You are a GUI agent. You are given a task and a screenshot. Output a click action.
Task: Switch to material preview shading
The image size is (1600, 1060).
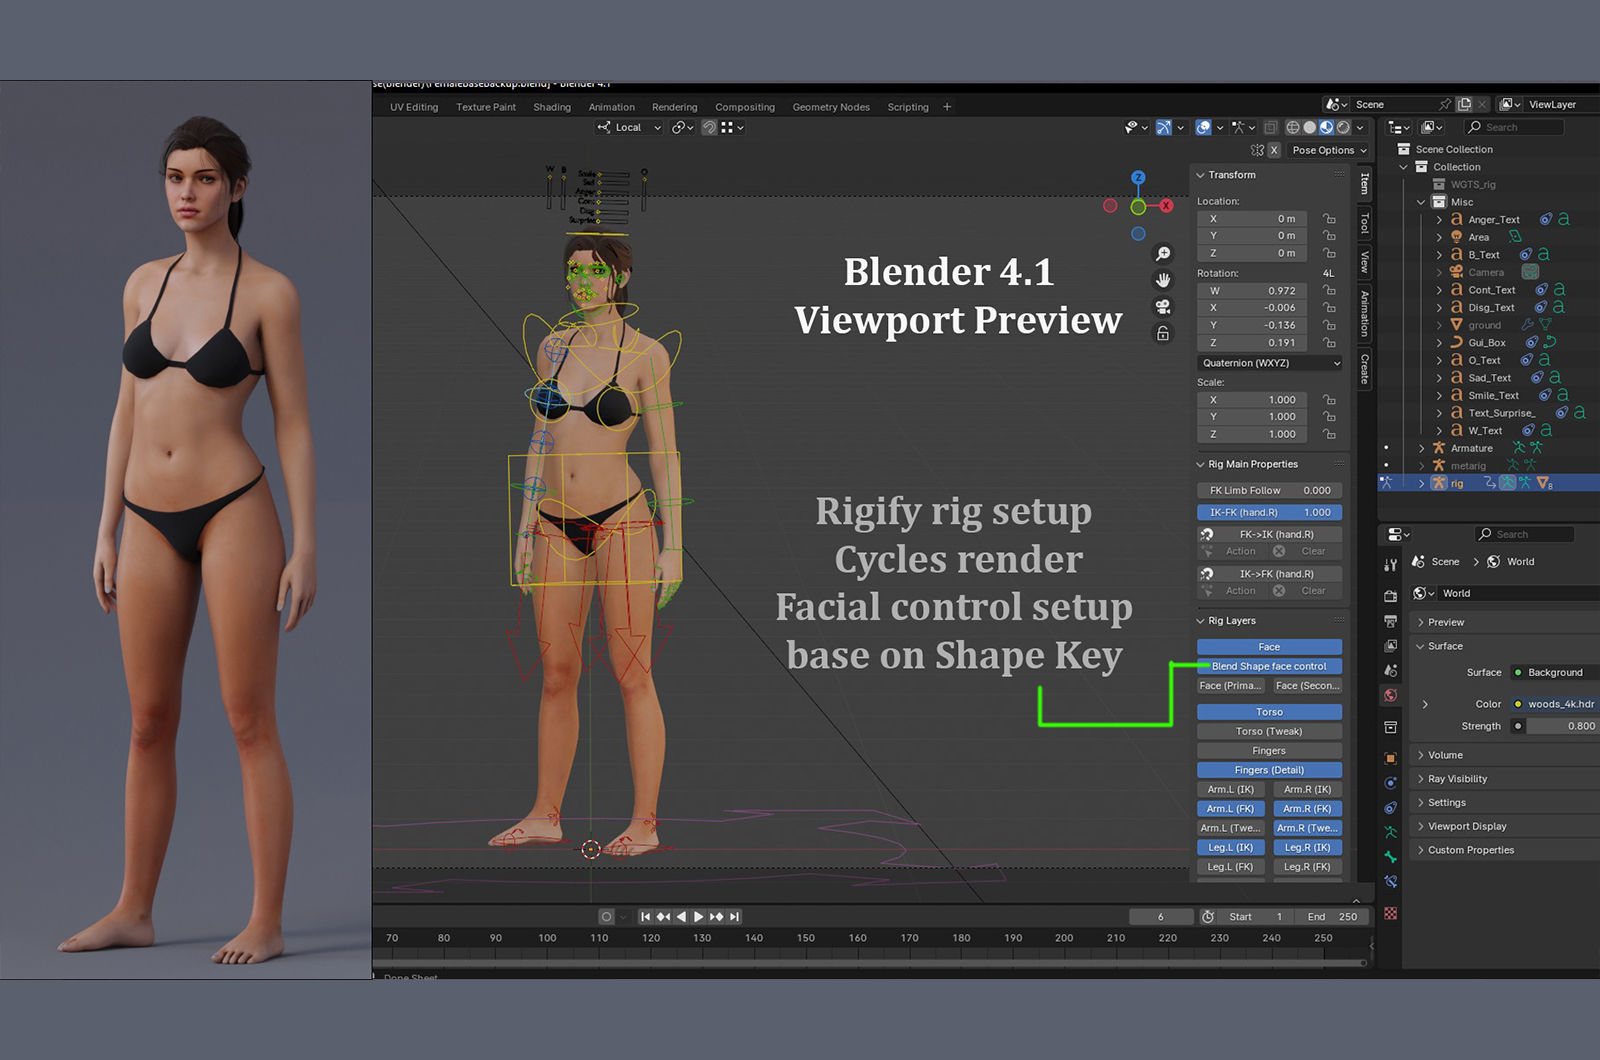coord(1326,128)
